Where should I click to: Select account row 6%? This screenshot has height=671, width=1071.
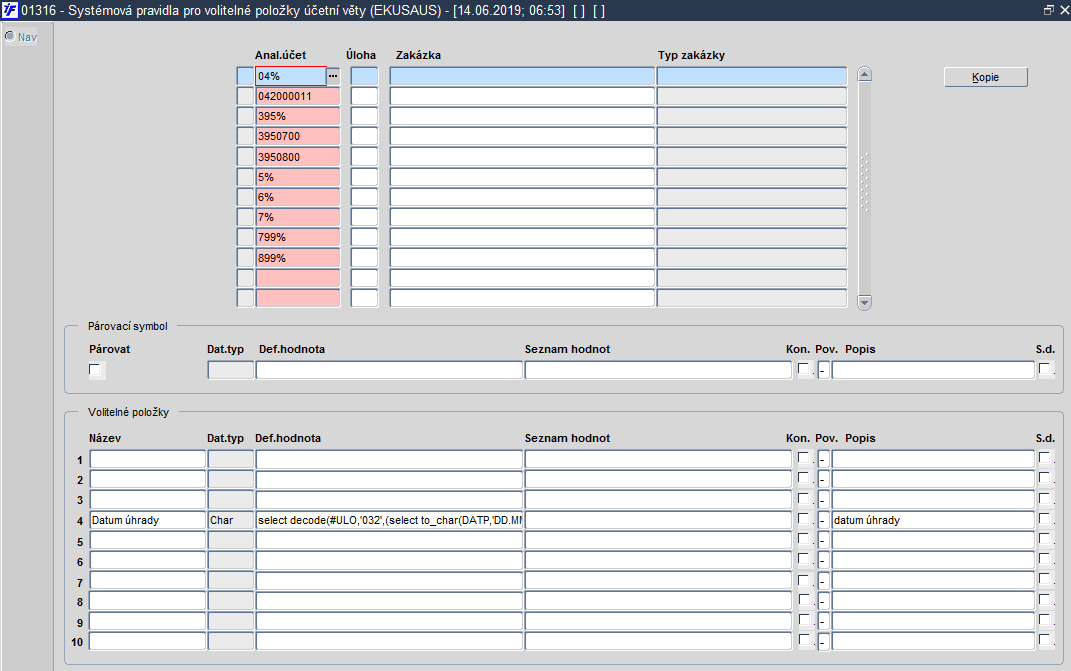pos(298,197)
